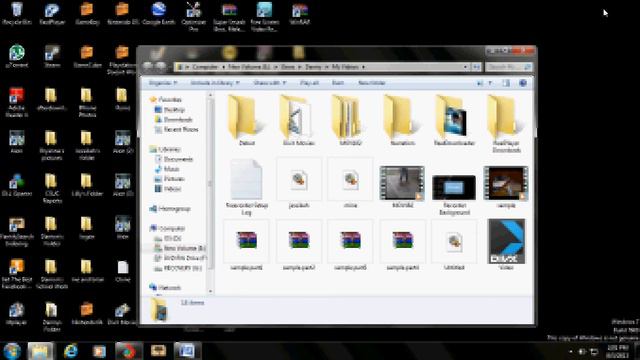This screenshot has width=640, height=360.
Task: Select the RealPlayer Downloads folder
Action: [506, 124]
